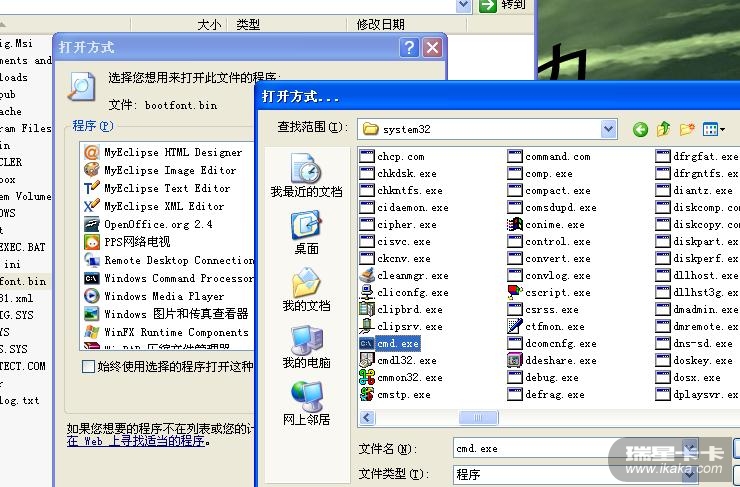This screenshot has height=487, width=740.
Task: Sort by 类型 column header
Action: [248, 25]
